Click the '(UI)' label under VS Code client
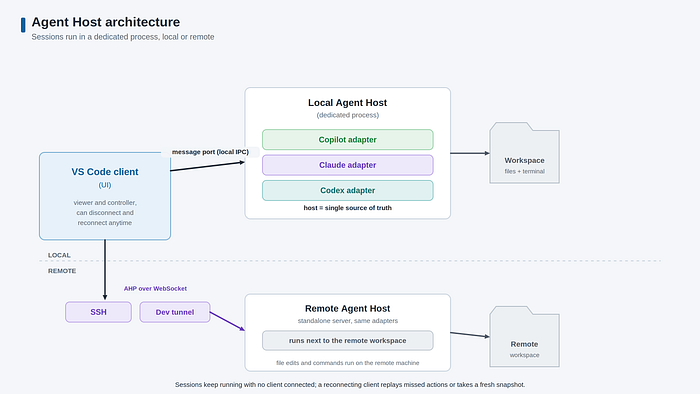The width and height of the screenshot is (700, 394). click(x=105, y=185)
